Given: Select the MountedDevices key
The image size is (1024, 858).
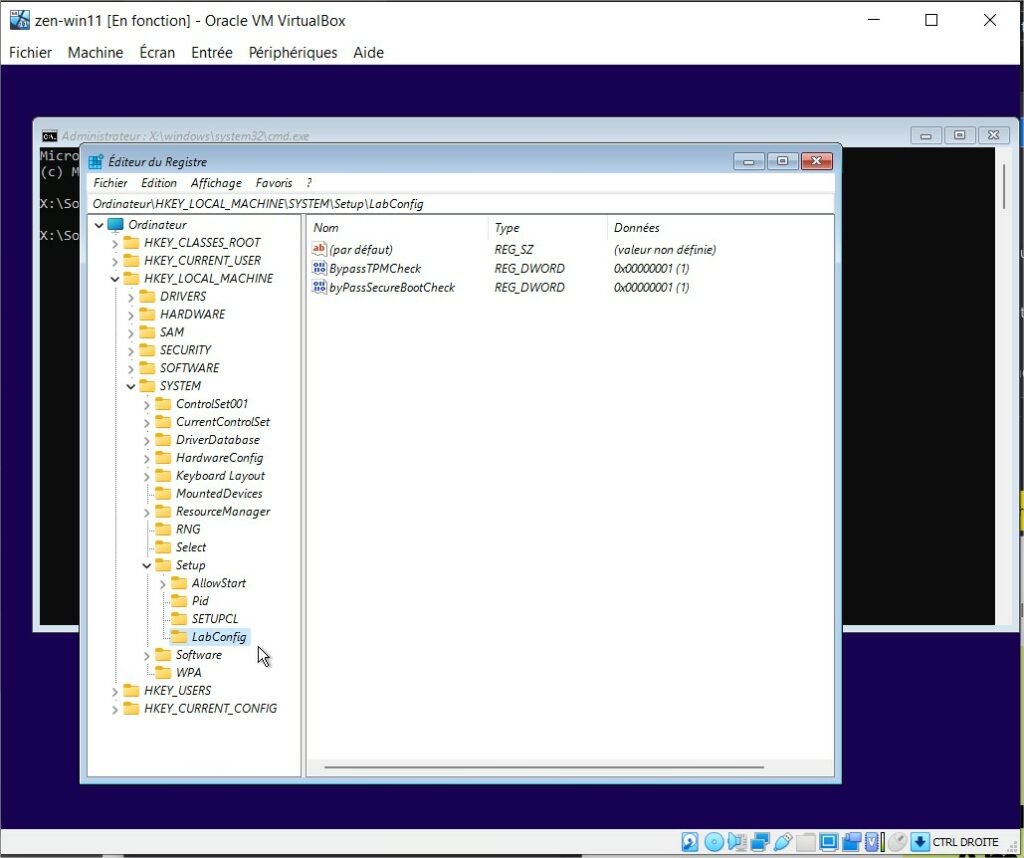Looking at the screenshot, I should pyautogui.click(x=219, y=494).
